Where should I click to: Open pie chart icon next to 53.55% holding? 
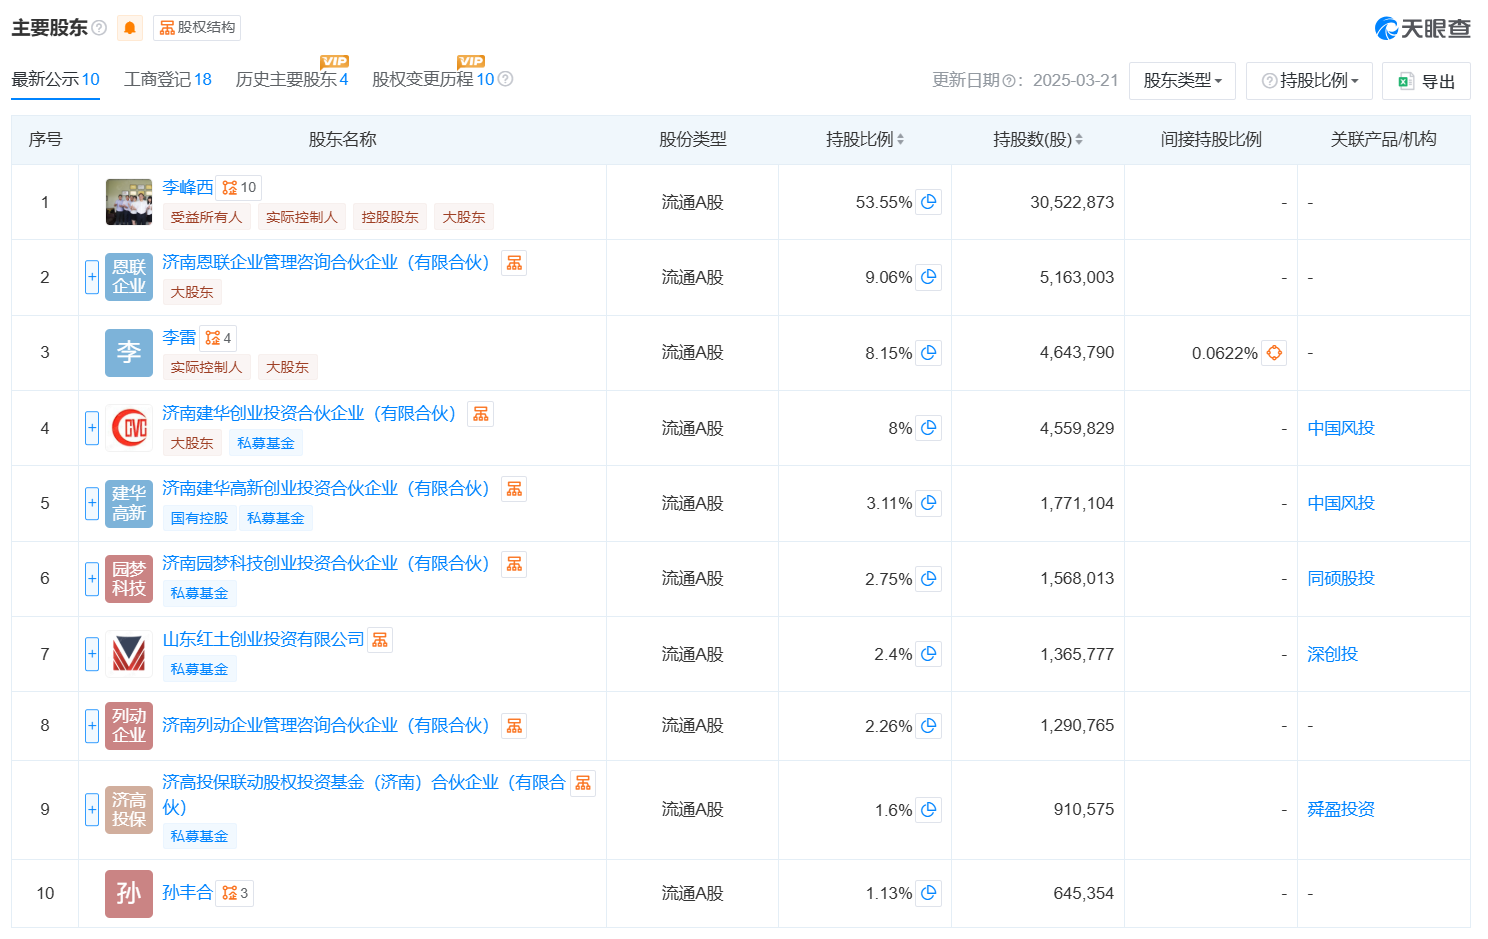point(928,201)
